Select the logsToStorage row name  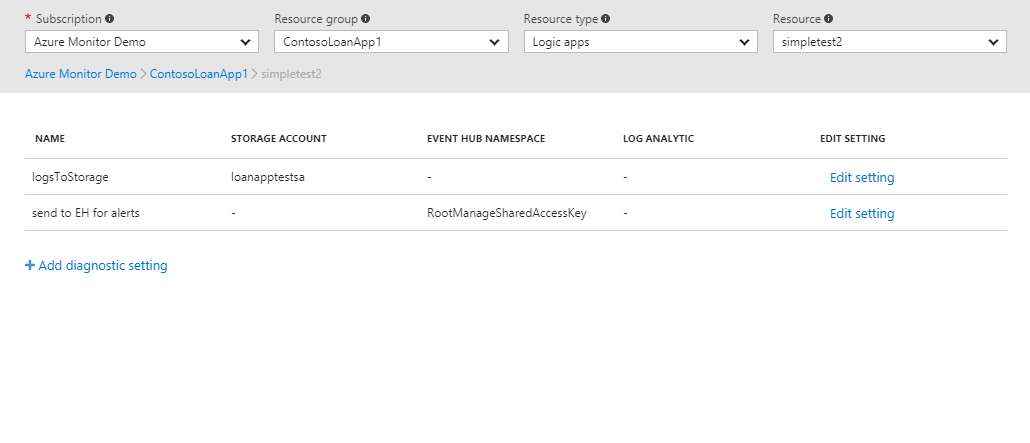coord(70,177)
